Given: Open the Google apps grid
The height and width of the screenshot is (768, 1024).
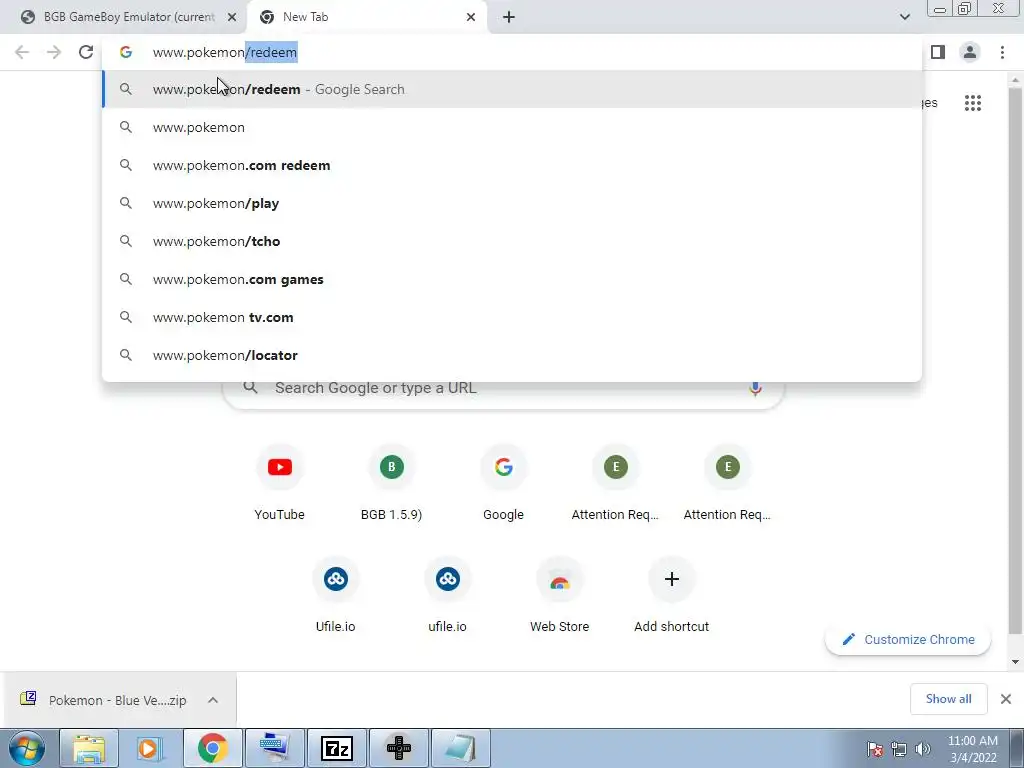Looking at the screenshot, I should click(x=972, y=103).
